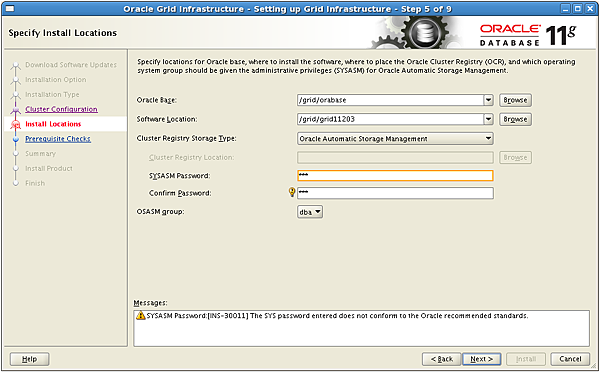This screenshot has width=600, height=373.
Task: Click the INS-30011 SYSASM password warning message
Action: click(337, 316)
